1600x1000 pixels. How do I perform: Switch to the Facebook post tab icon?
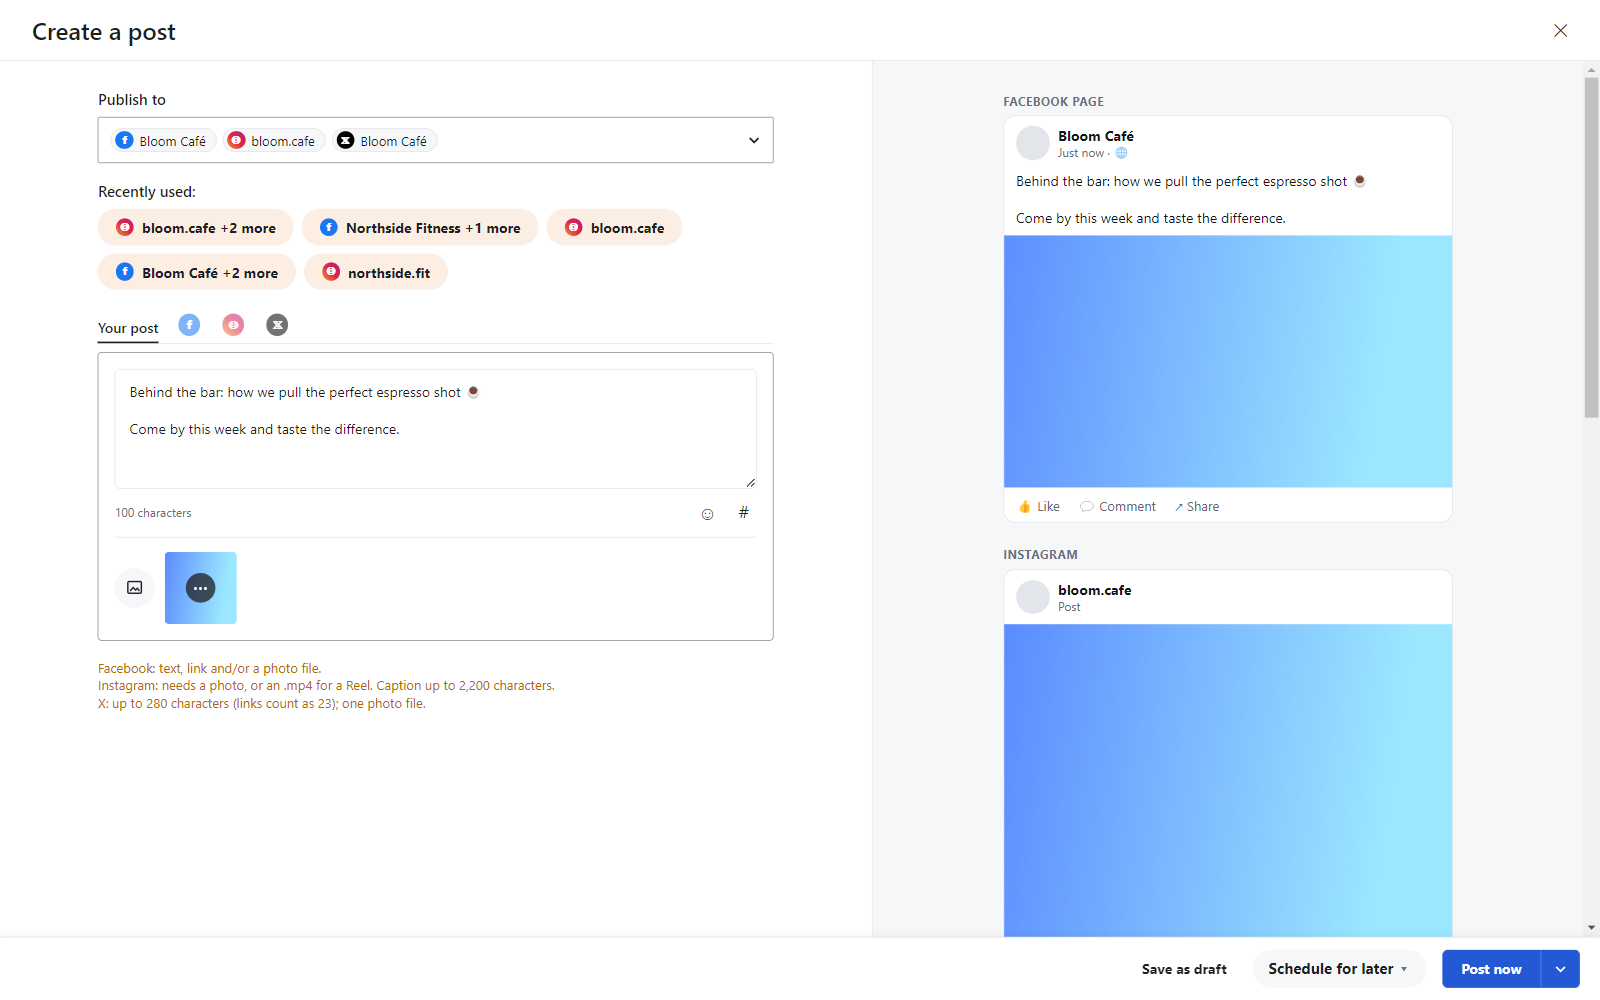tap(189, 325)
